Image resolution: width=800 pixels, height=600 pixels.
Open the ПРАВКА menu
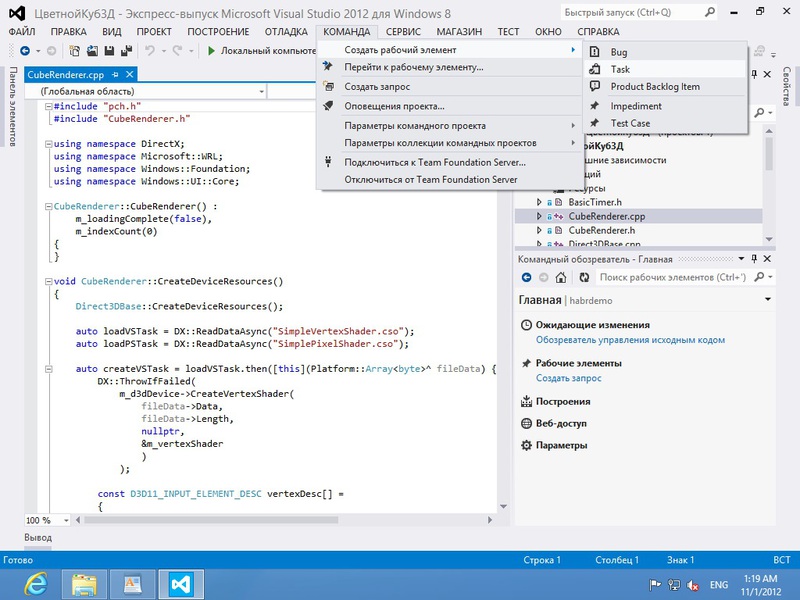tap(68, 32)
